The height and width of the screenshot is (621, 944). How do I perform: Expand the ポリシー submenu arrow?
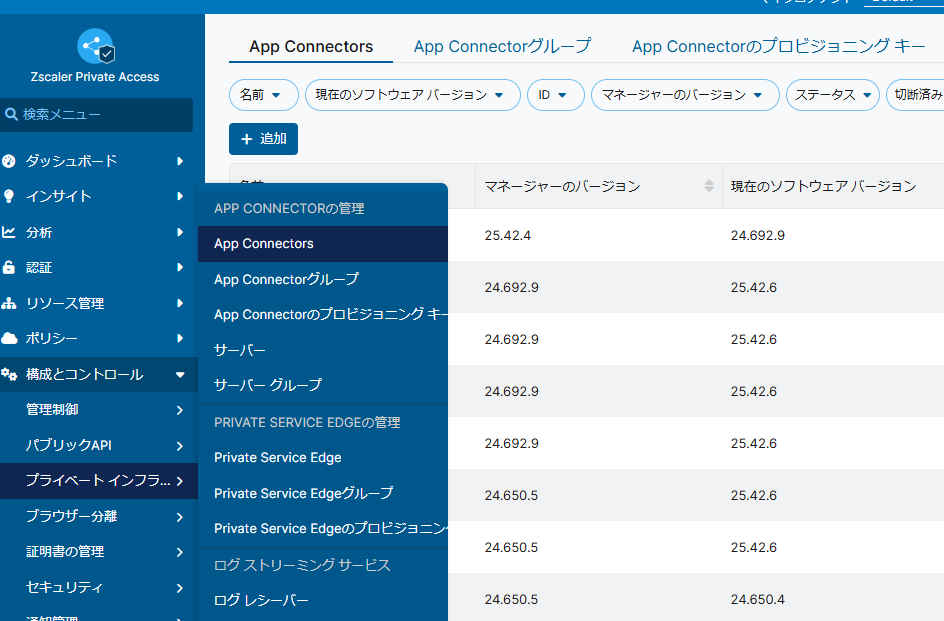[179, 339]
